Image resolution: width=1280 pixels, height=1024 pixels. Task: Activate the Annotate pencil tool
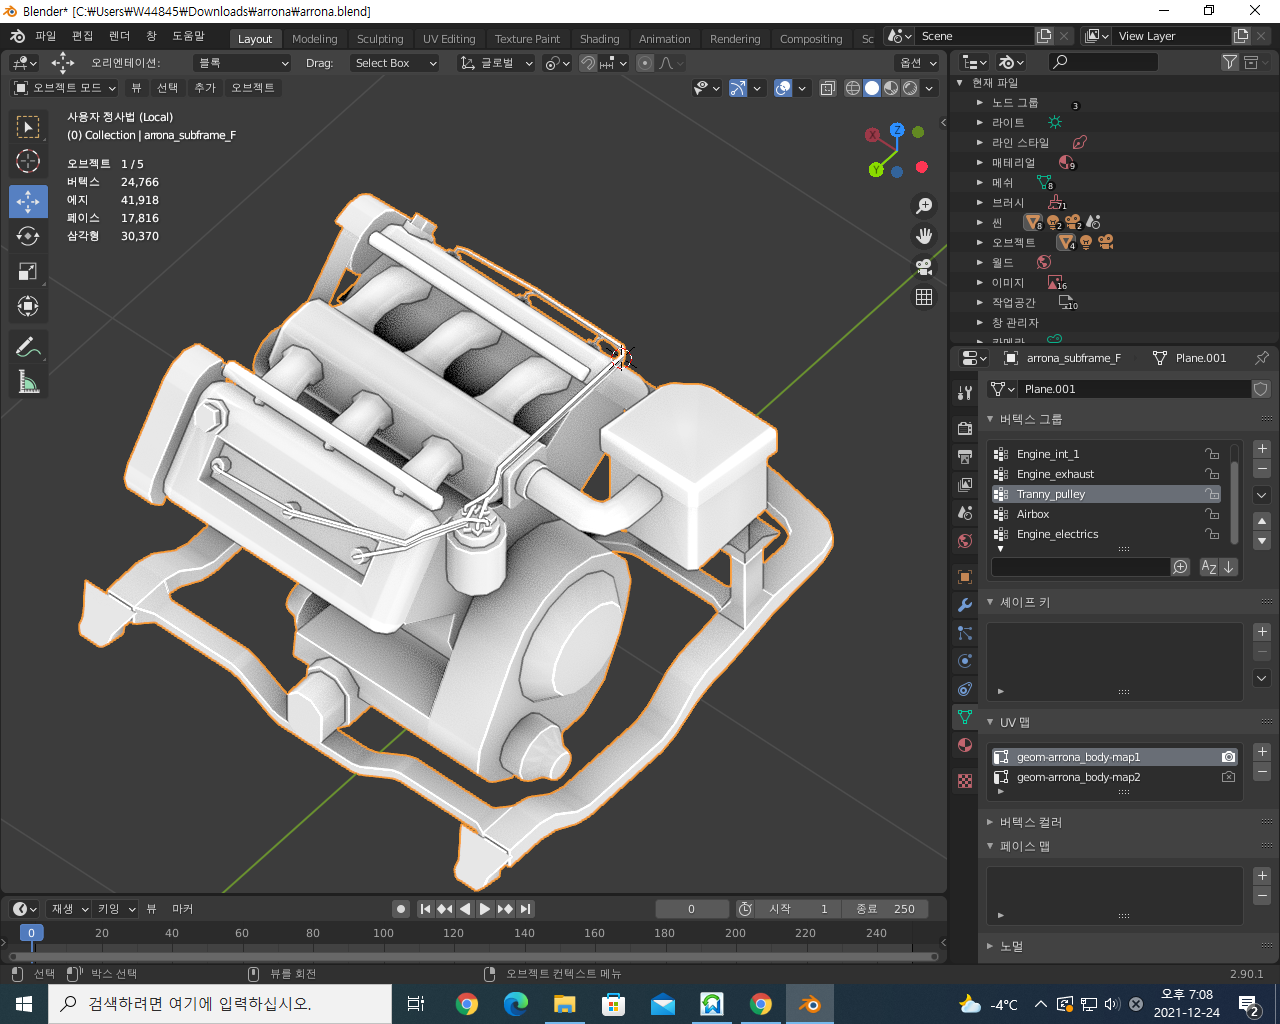point(28,347)
